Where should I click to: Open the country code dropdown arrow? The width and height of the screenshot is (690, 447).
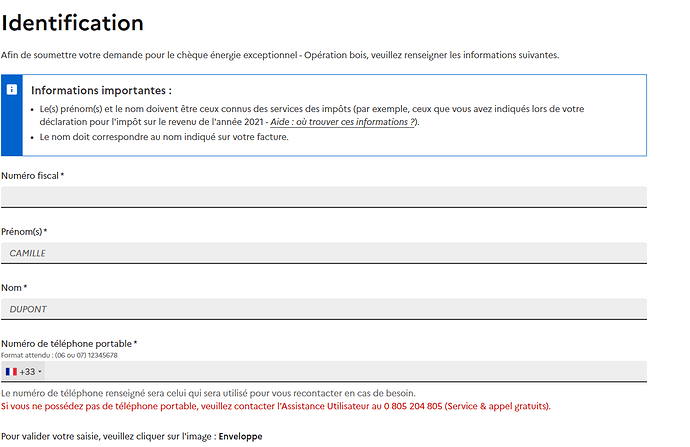[x=40, y=372]
